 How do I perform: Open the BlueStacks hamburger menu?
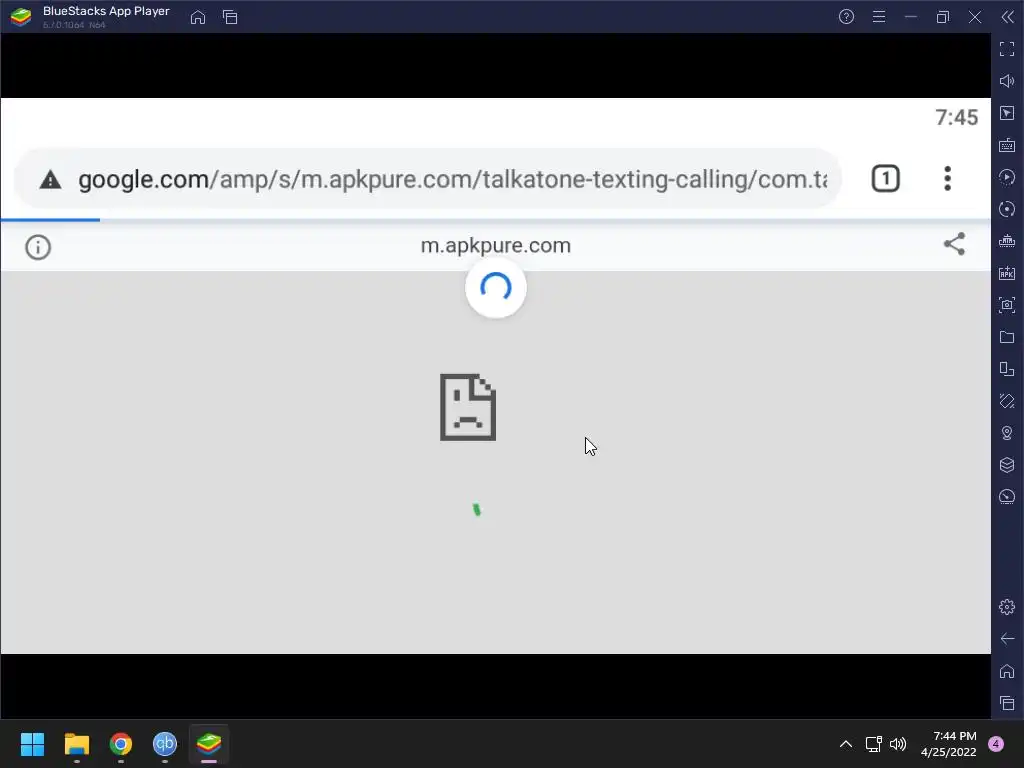pos(879,17)
